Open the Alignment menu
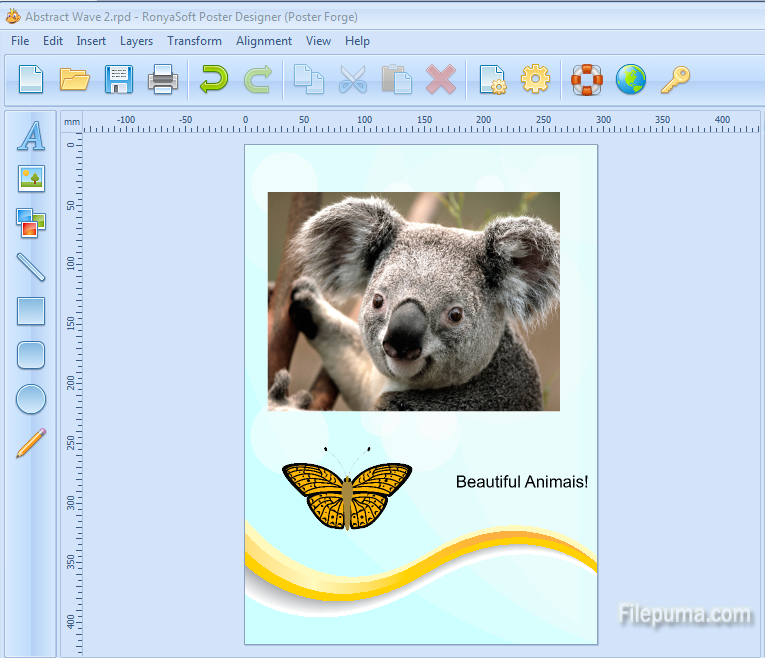The image size is (765, 658). pos(264,41)
